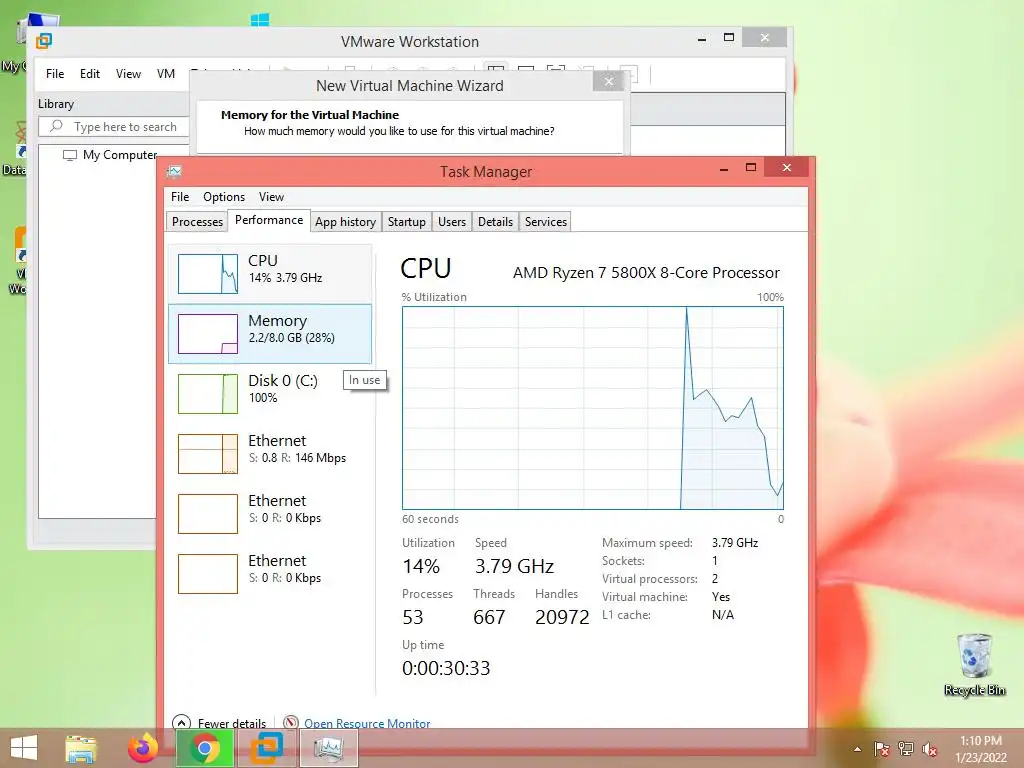This screenshot has height=768, width=1024.
Task: Select the Memory performance item
Action: pyautogui.click(x=270, y=334)
